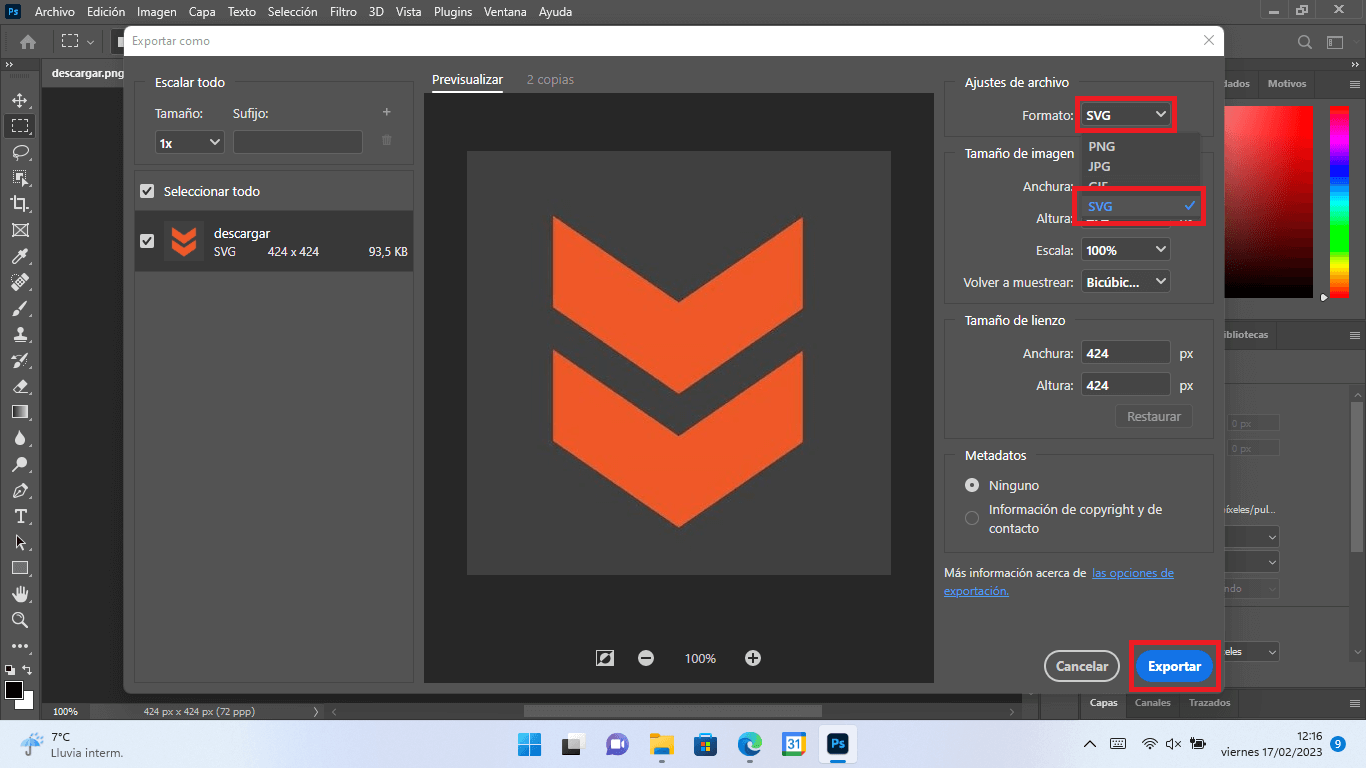Open the Formato dropdown
The image size is (1366, 768).
[1126, 115]
